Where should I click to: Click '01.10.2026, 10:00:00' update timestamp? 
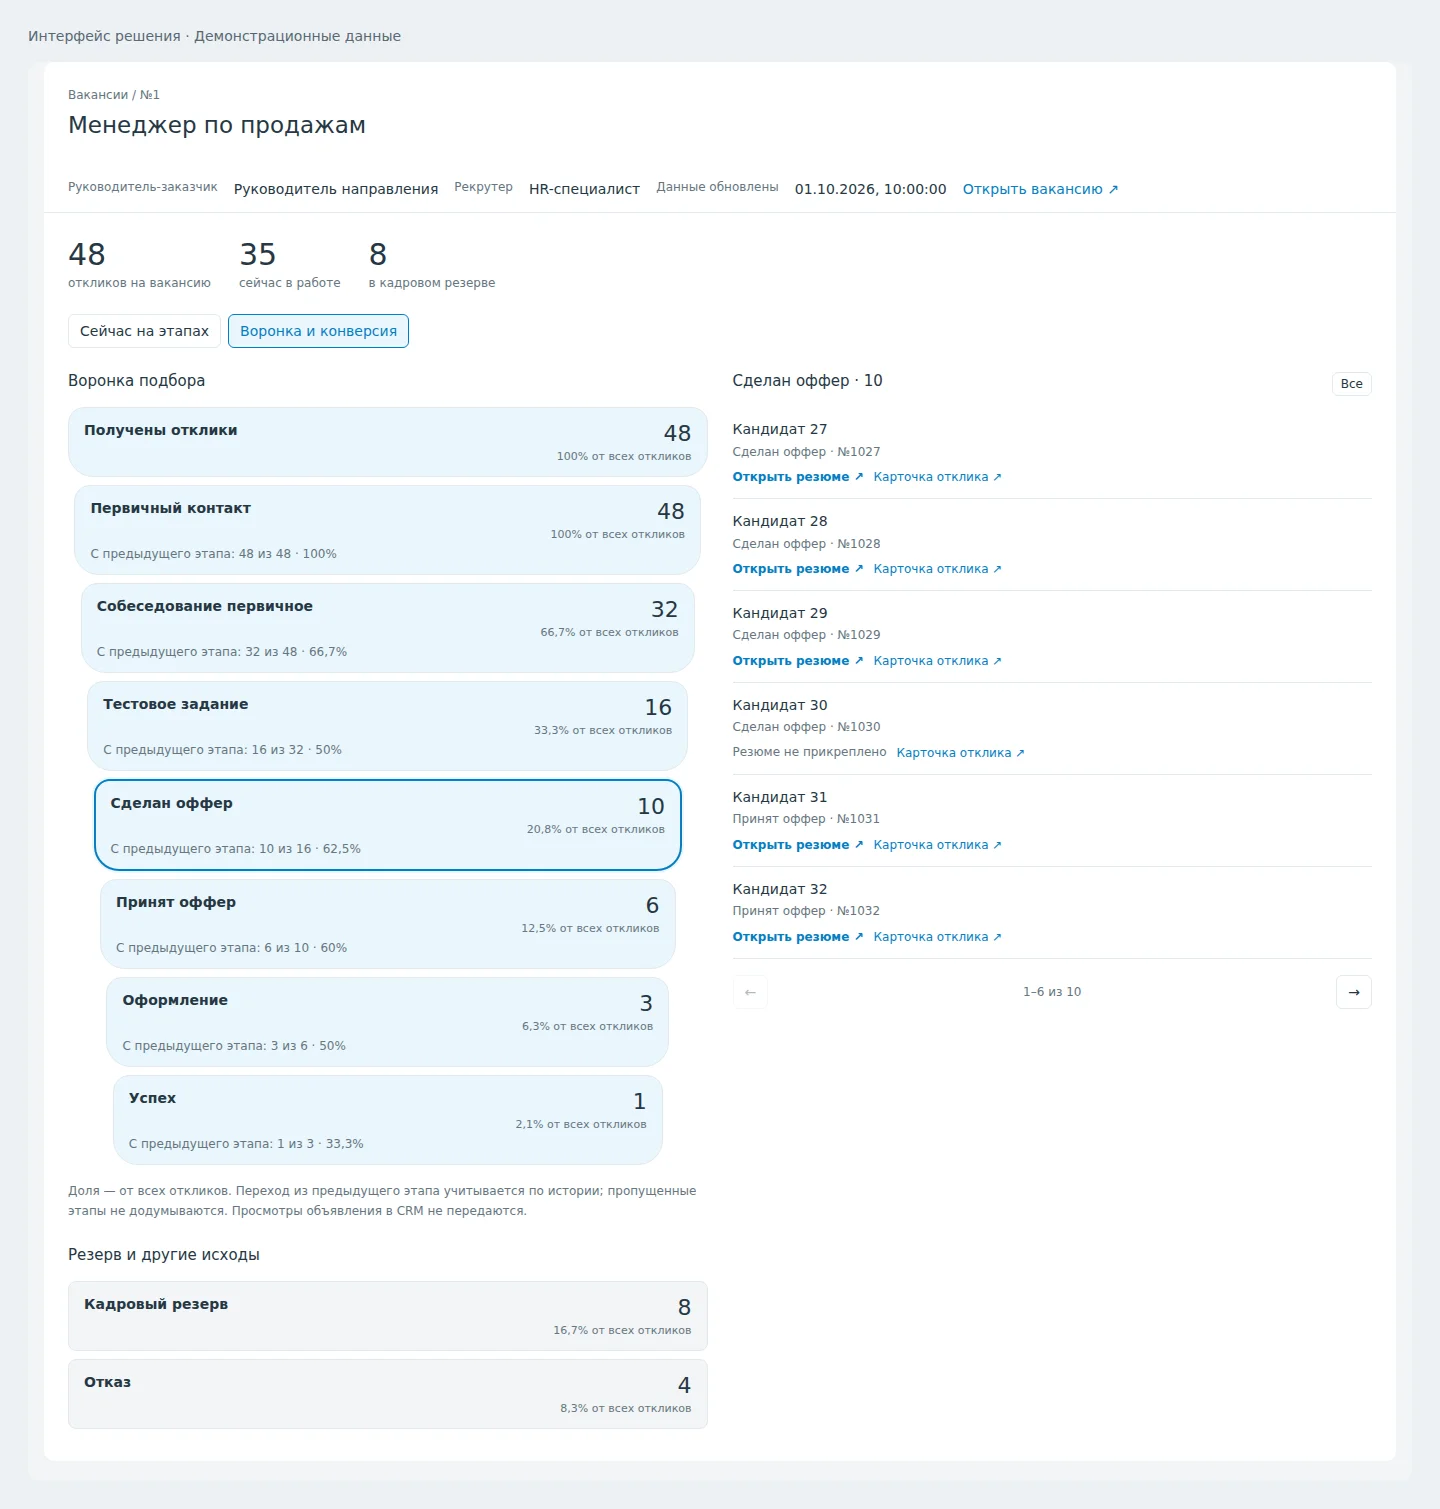tap(870, 189)
